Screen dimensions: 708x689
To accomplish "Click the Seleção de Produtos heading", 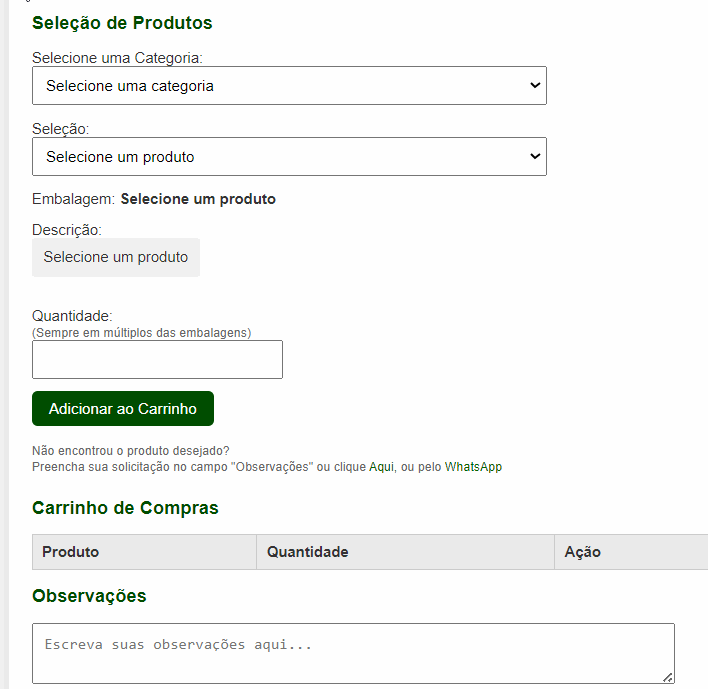I will coord(122,23).
